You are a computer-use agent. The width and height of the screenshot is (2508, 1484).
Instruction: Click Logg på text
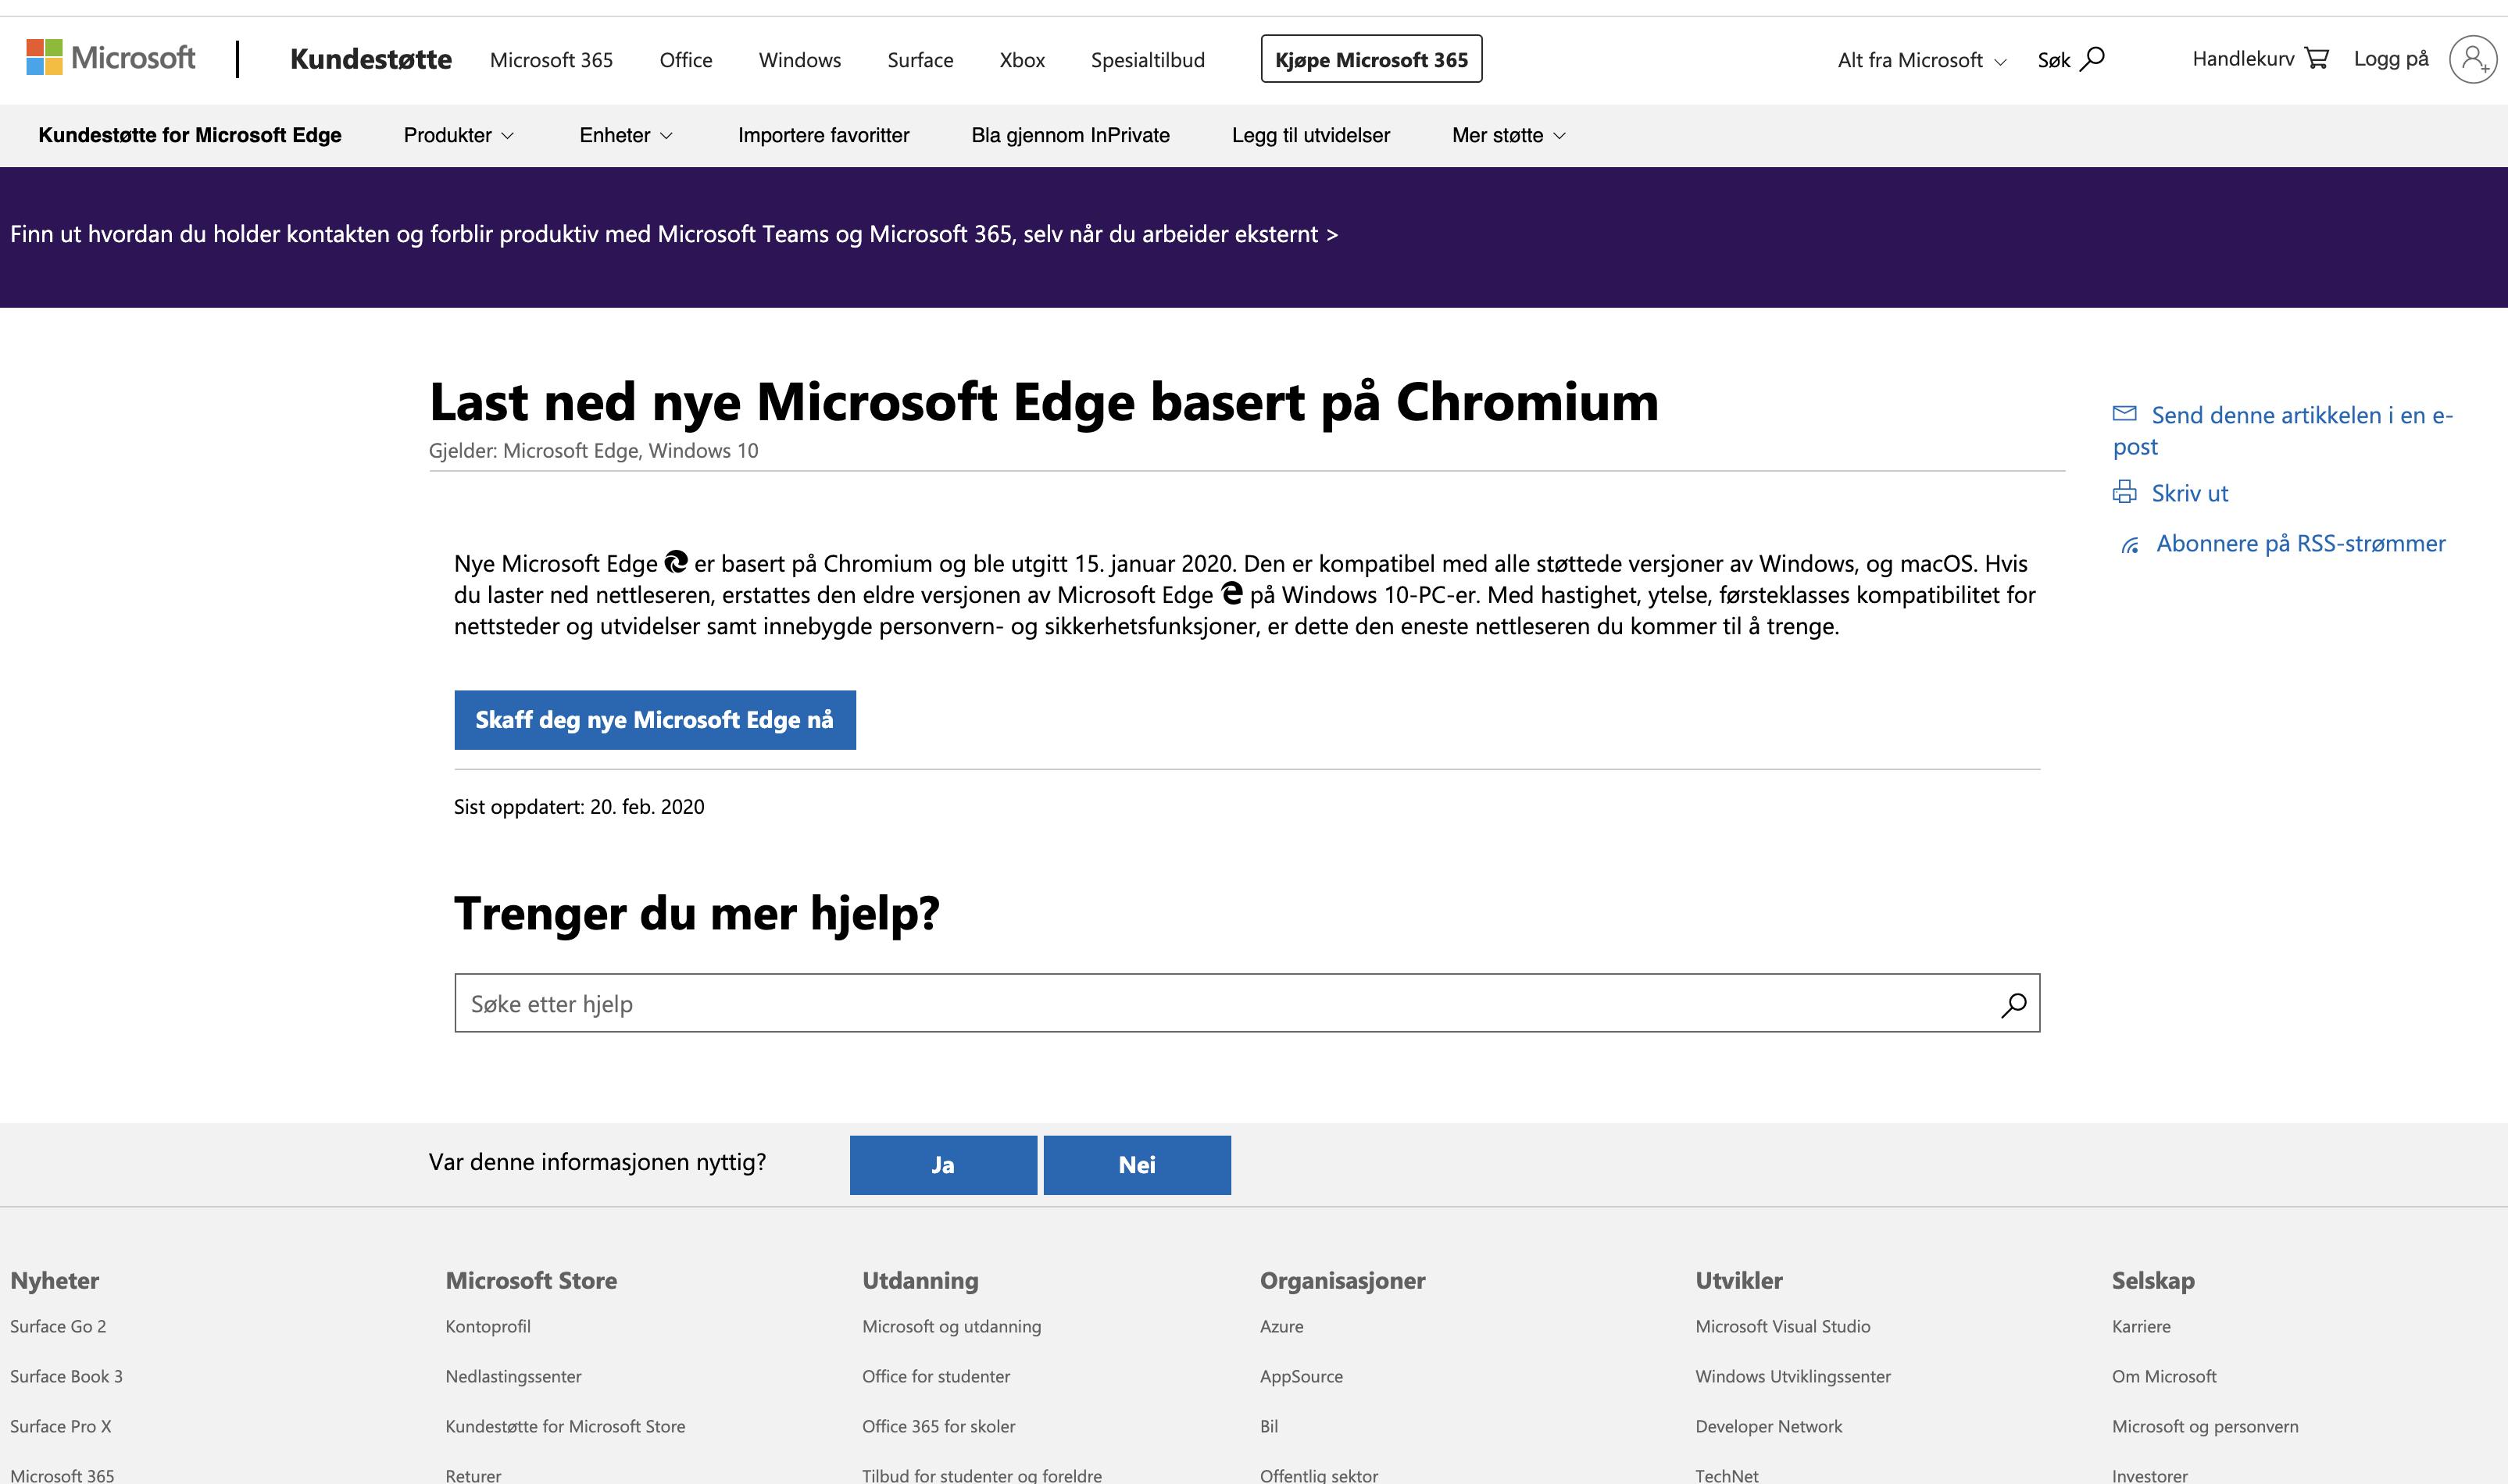tap(2391, 59)
